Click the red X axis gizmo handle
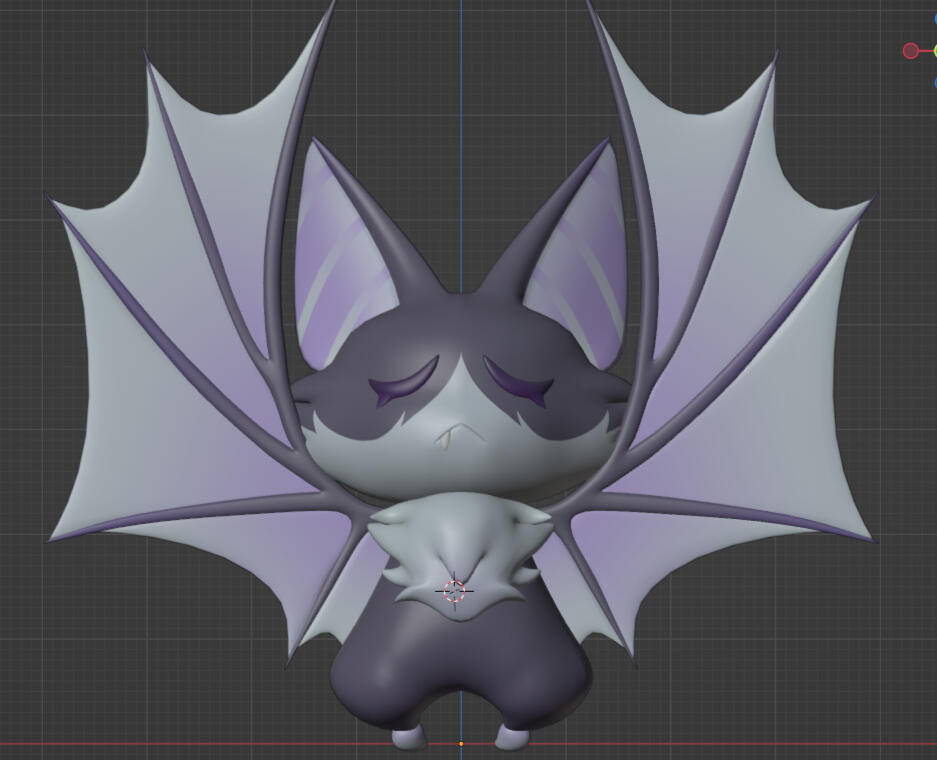 tap(910, 51)
